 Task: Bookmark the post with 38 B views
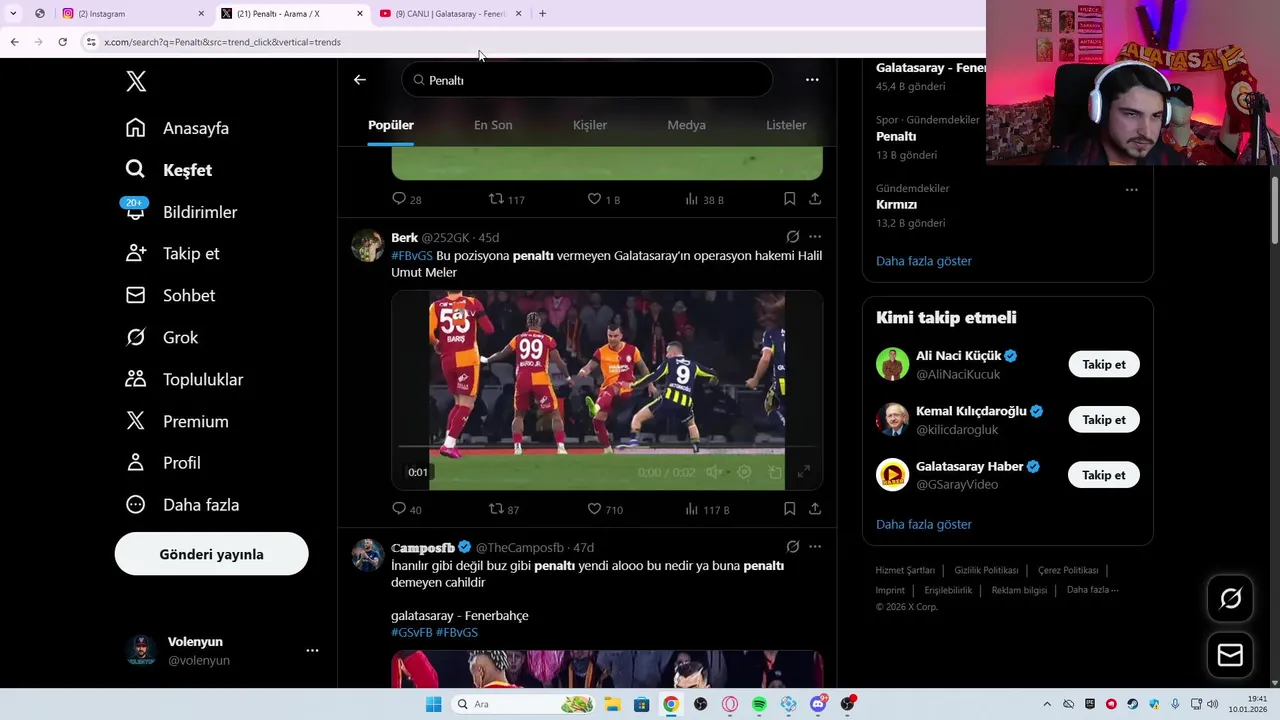tap(789, 199)
